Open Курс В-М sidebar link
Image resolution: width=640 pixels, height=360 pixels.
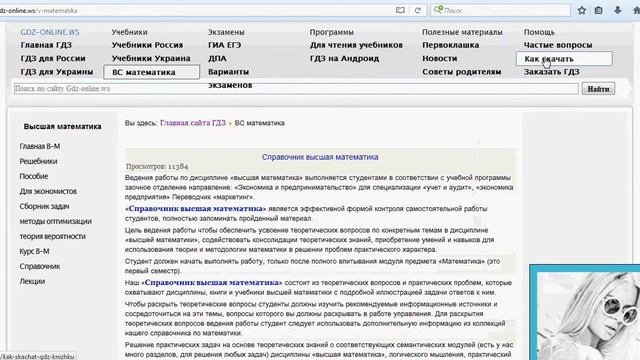point(34,251)
